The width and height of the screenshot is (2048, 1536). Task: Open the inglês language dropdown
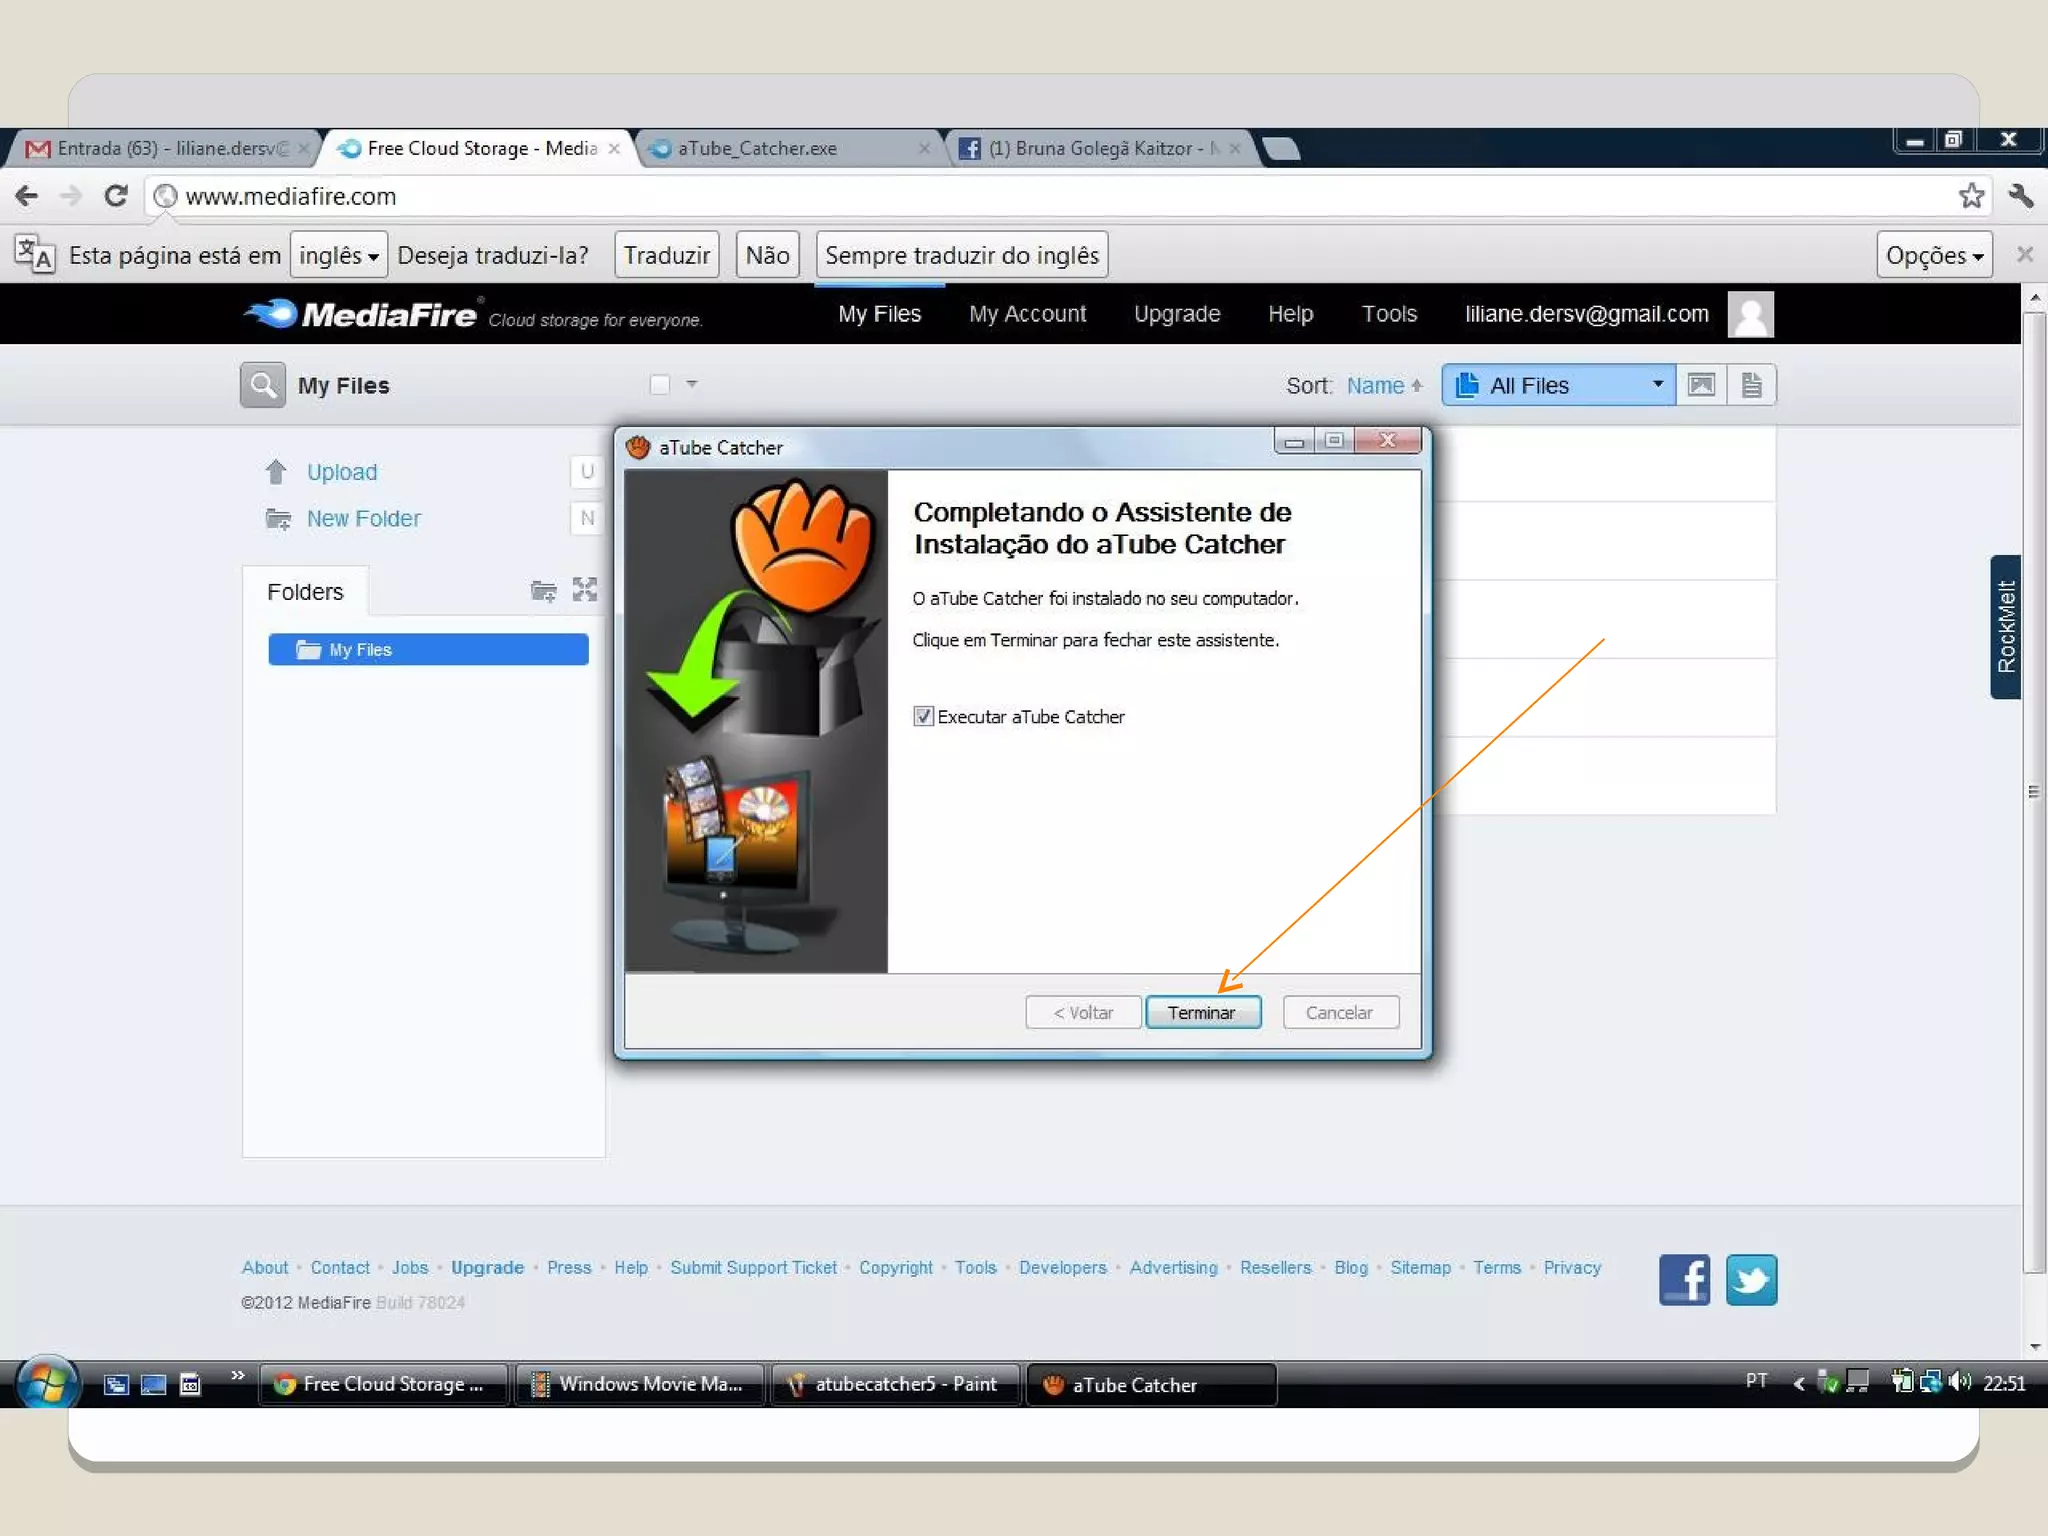coord(338,256)
